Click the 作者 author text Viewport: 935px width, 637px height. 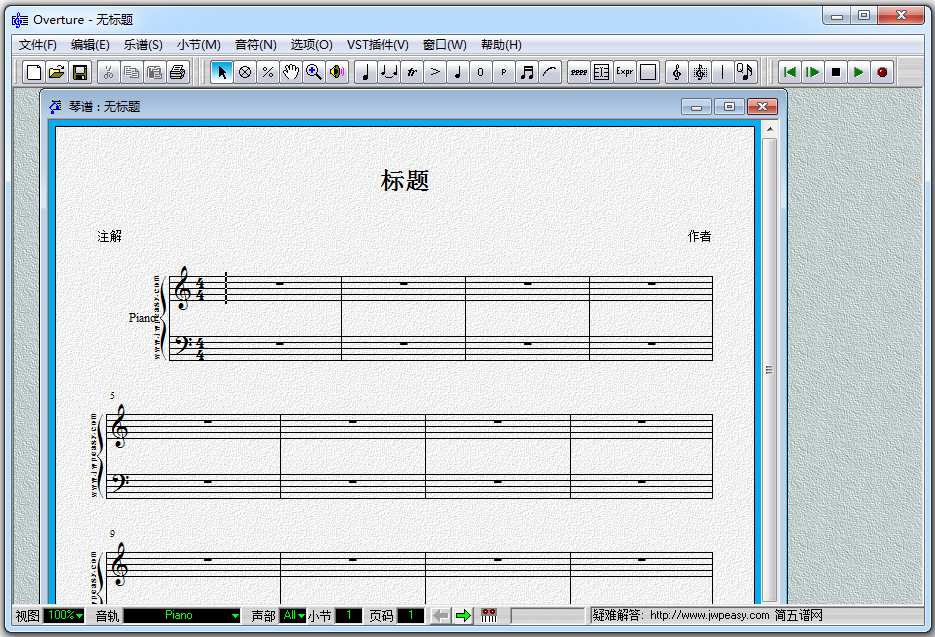pyautogui.click(x=699, y=236)
